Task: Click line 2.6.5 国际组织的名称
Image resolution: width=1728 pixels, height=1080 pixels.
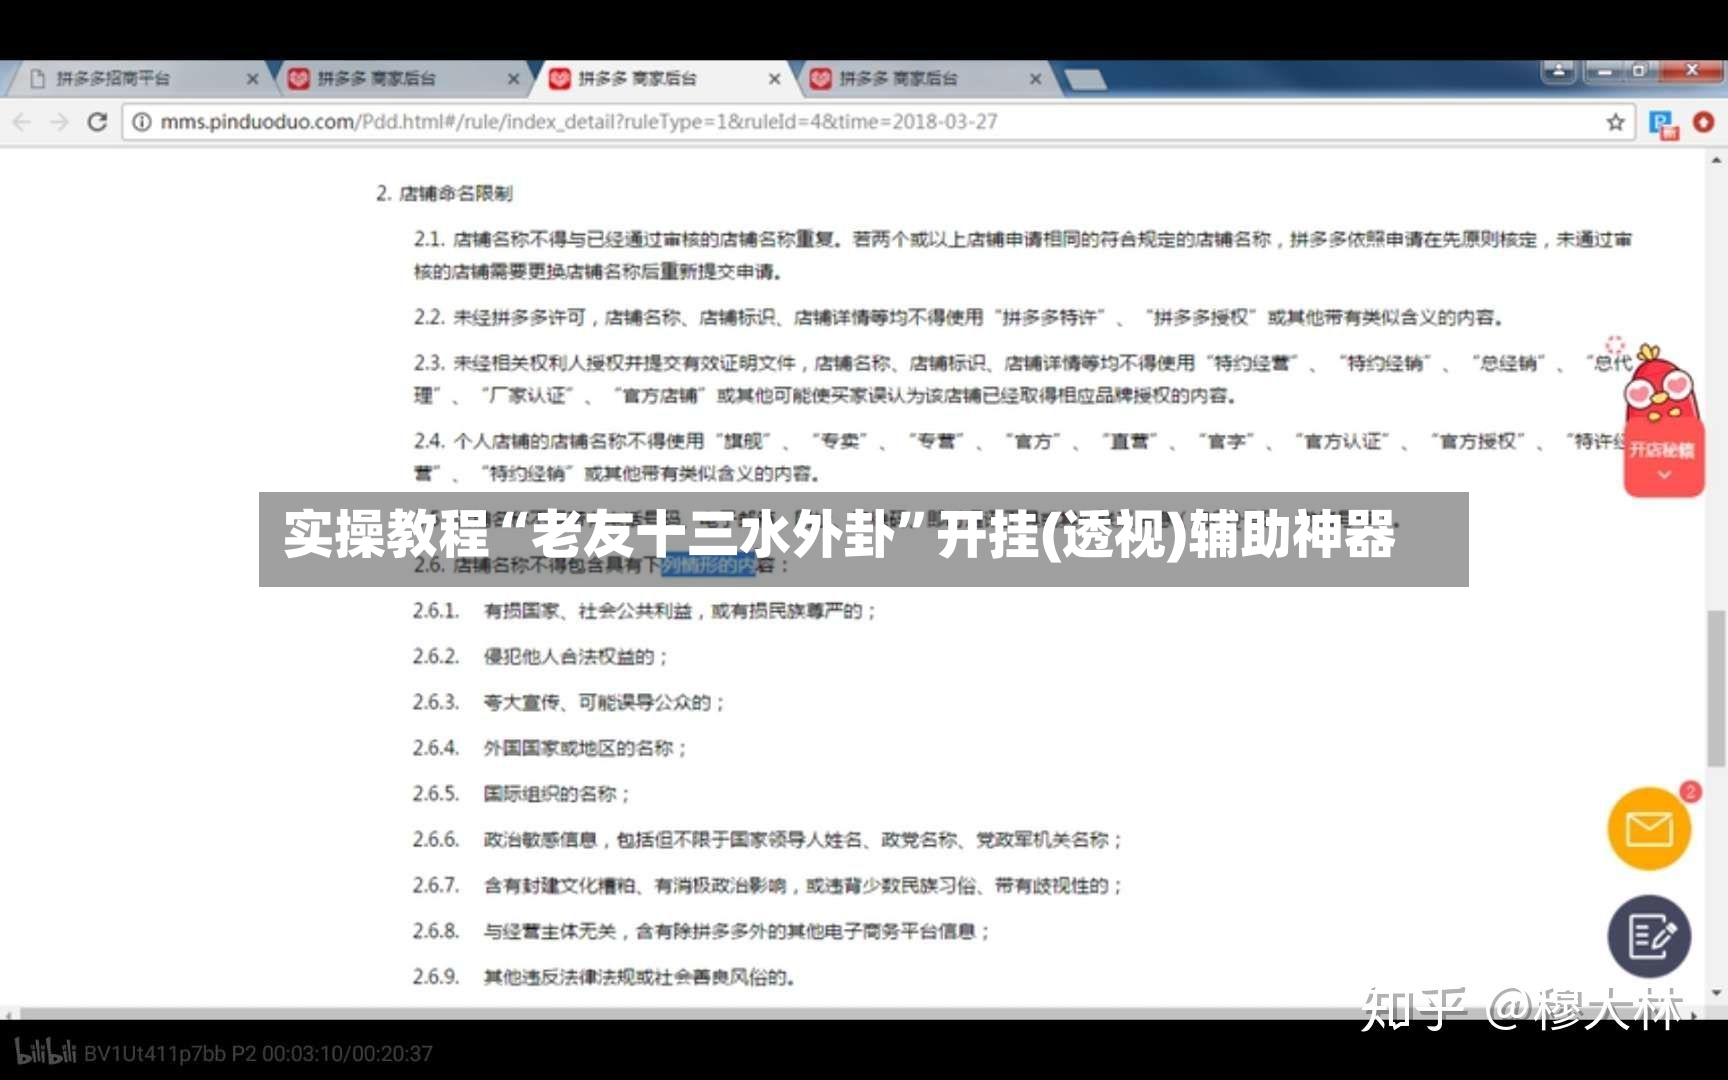Action: coord(522,794)
